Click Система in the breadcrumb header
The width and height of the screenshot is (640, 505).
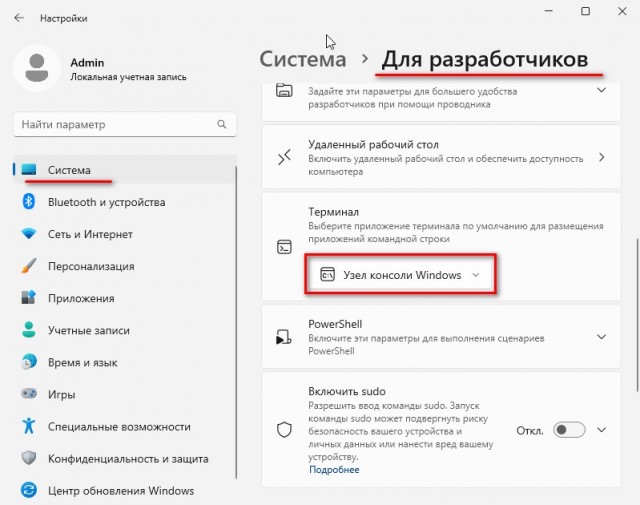click(303, 59)
